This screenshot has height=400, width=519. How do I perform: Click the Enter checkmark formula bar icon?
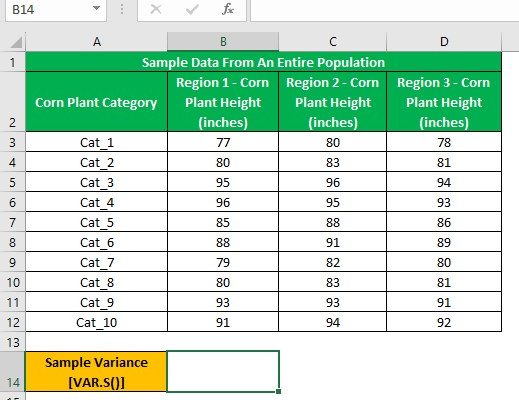point(192,9)
